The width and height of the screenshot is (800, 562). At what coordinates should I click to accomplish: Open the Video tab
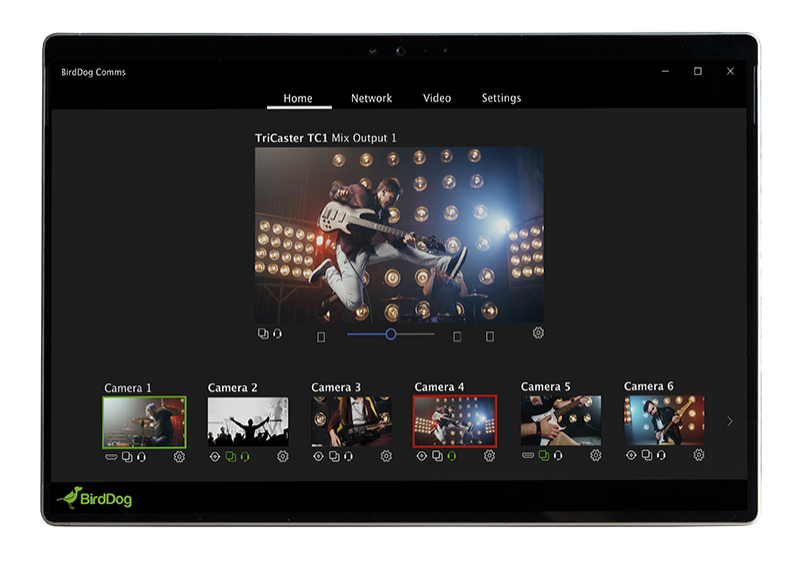[437, 98]
